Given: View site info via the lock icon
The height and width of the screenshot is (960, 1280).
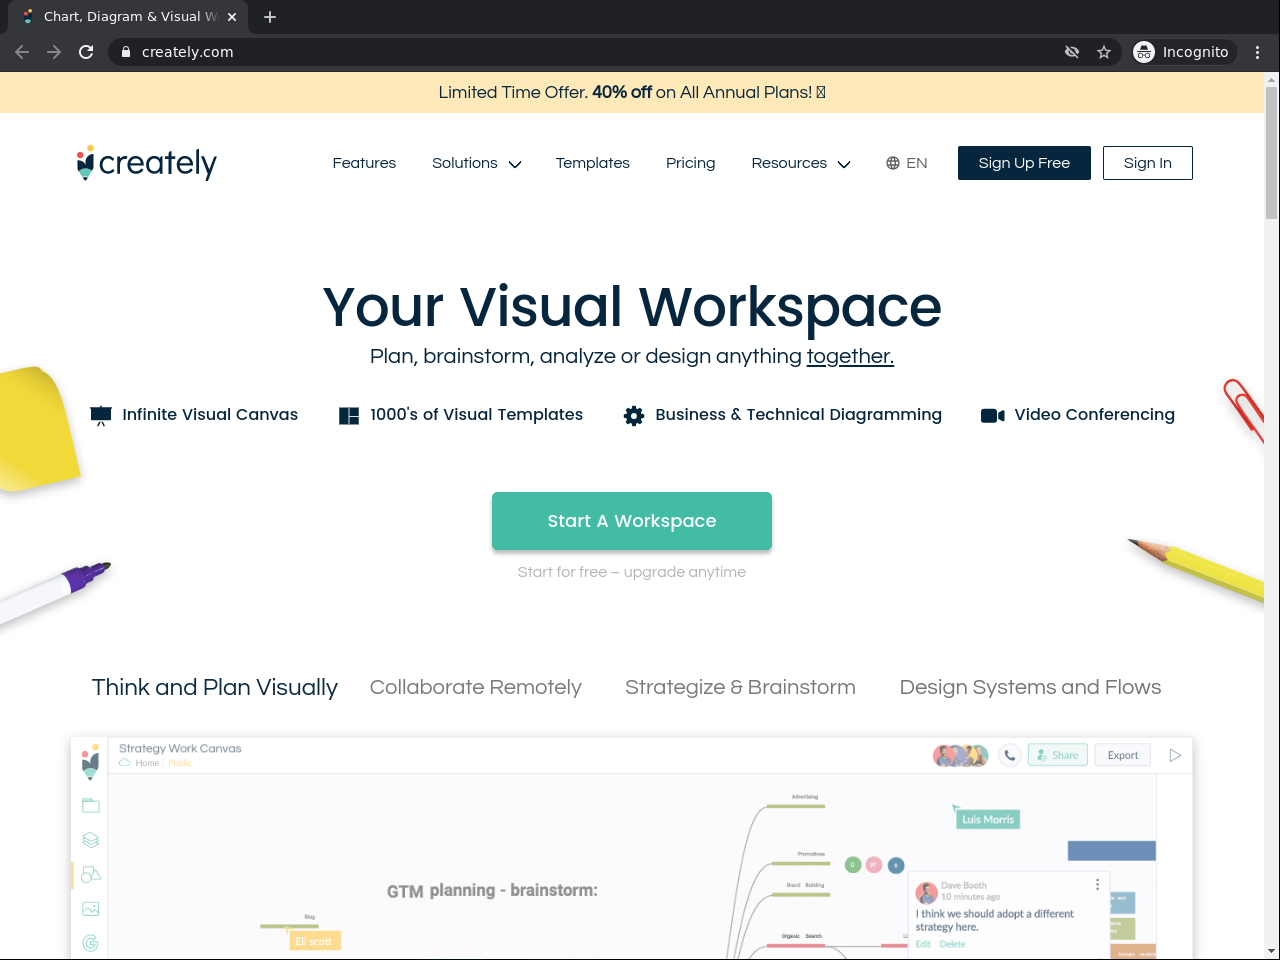Looking at the screenshot, I should (126, 52).
